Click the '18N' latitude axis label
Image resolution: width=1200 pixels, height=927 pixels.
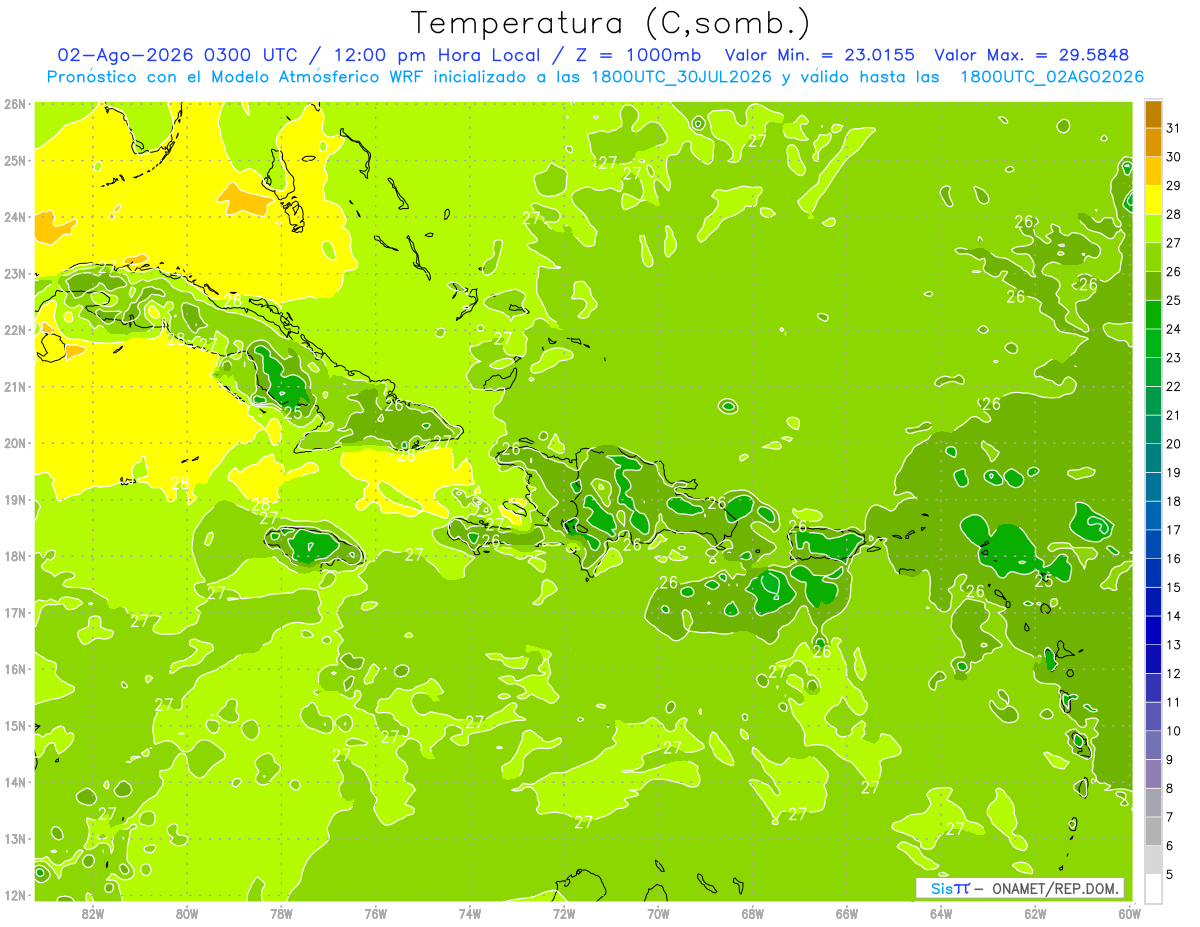pos(15,556)
